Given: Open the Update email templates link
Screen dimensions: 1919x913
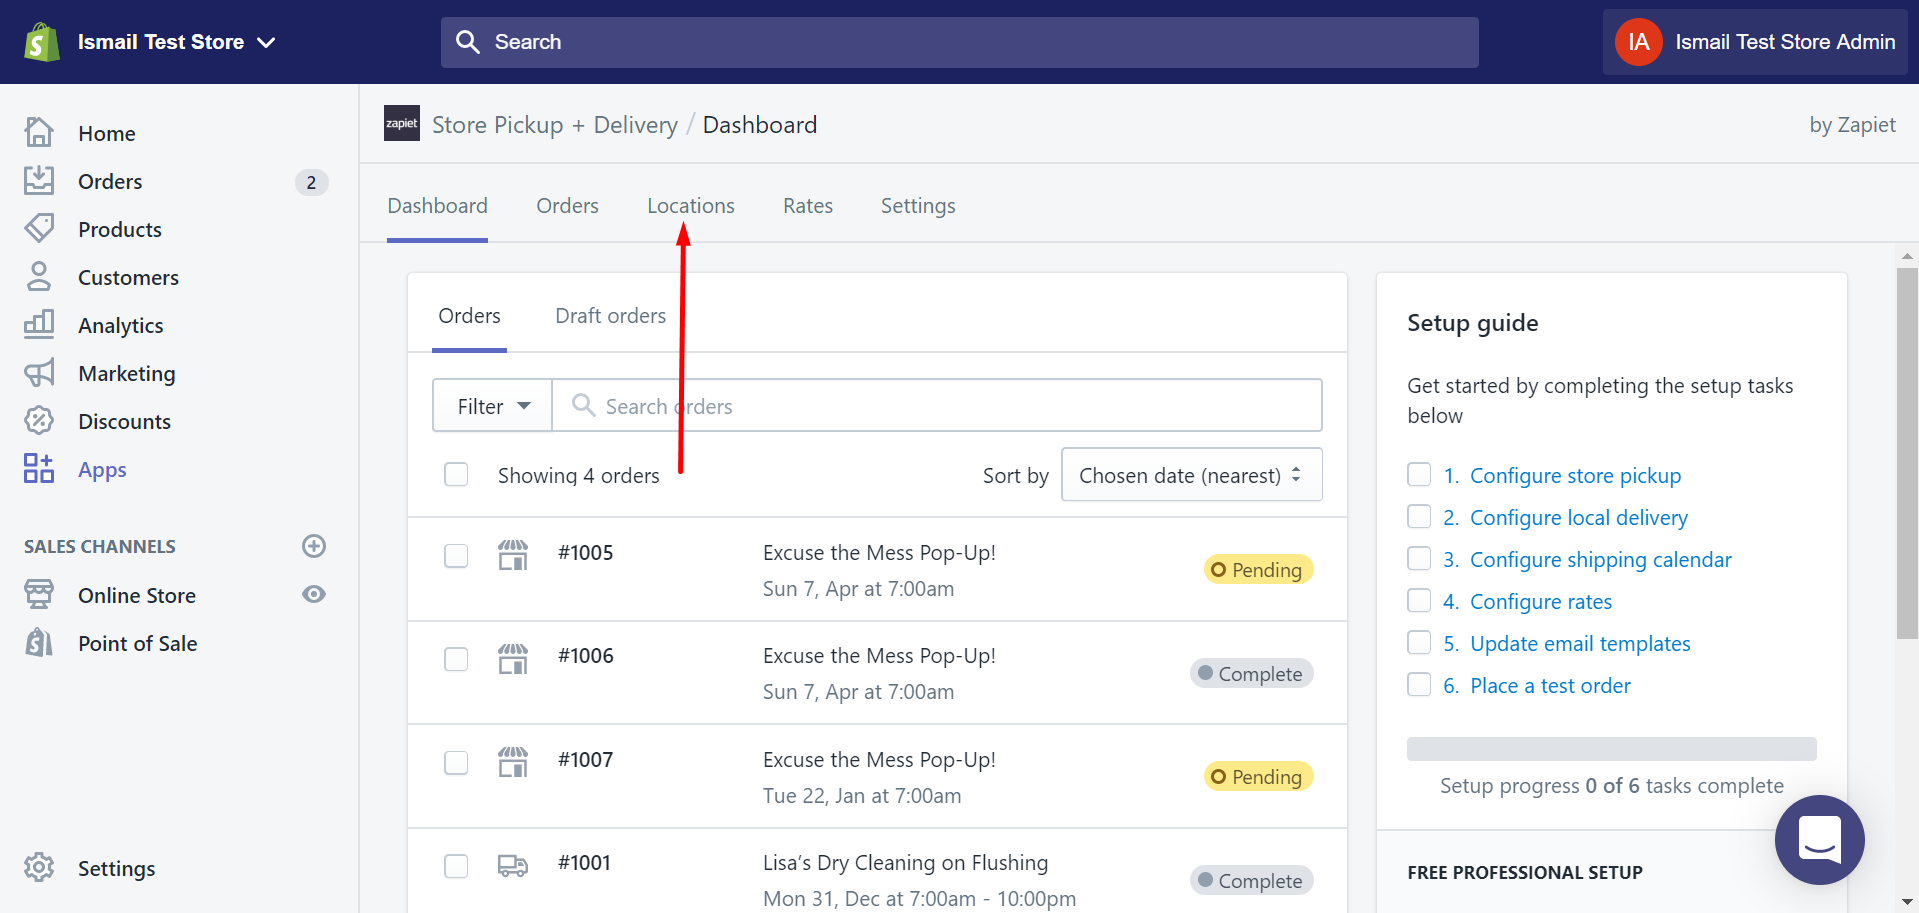Looking at the screenshot, I should pos(1580,644).
